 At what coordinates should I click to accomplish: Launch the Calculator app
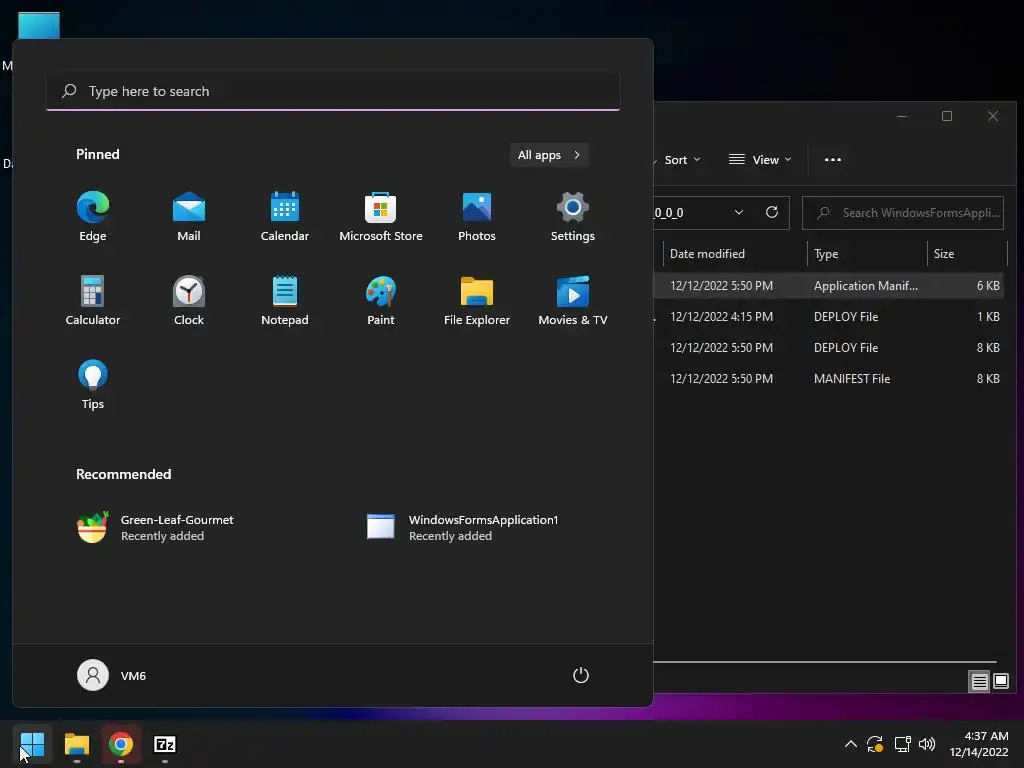click(x=93, y=301)
